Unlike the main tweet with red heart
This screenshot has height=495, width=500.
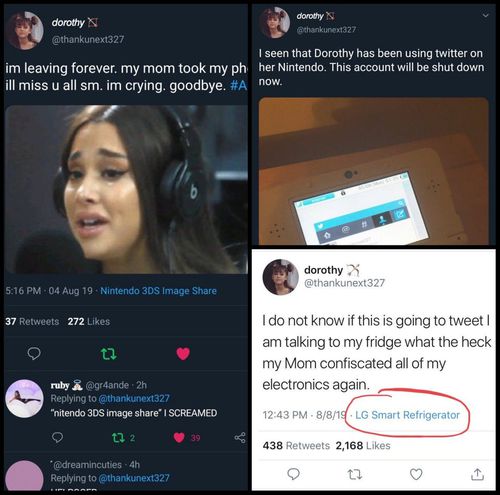tap(183, 353)
